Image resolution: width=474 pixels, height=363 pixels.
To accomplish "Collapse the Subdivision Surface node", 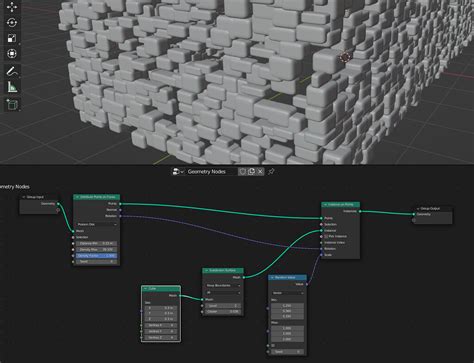I will tap(206, 270).
